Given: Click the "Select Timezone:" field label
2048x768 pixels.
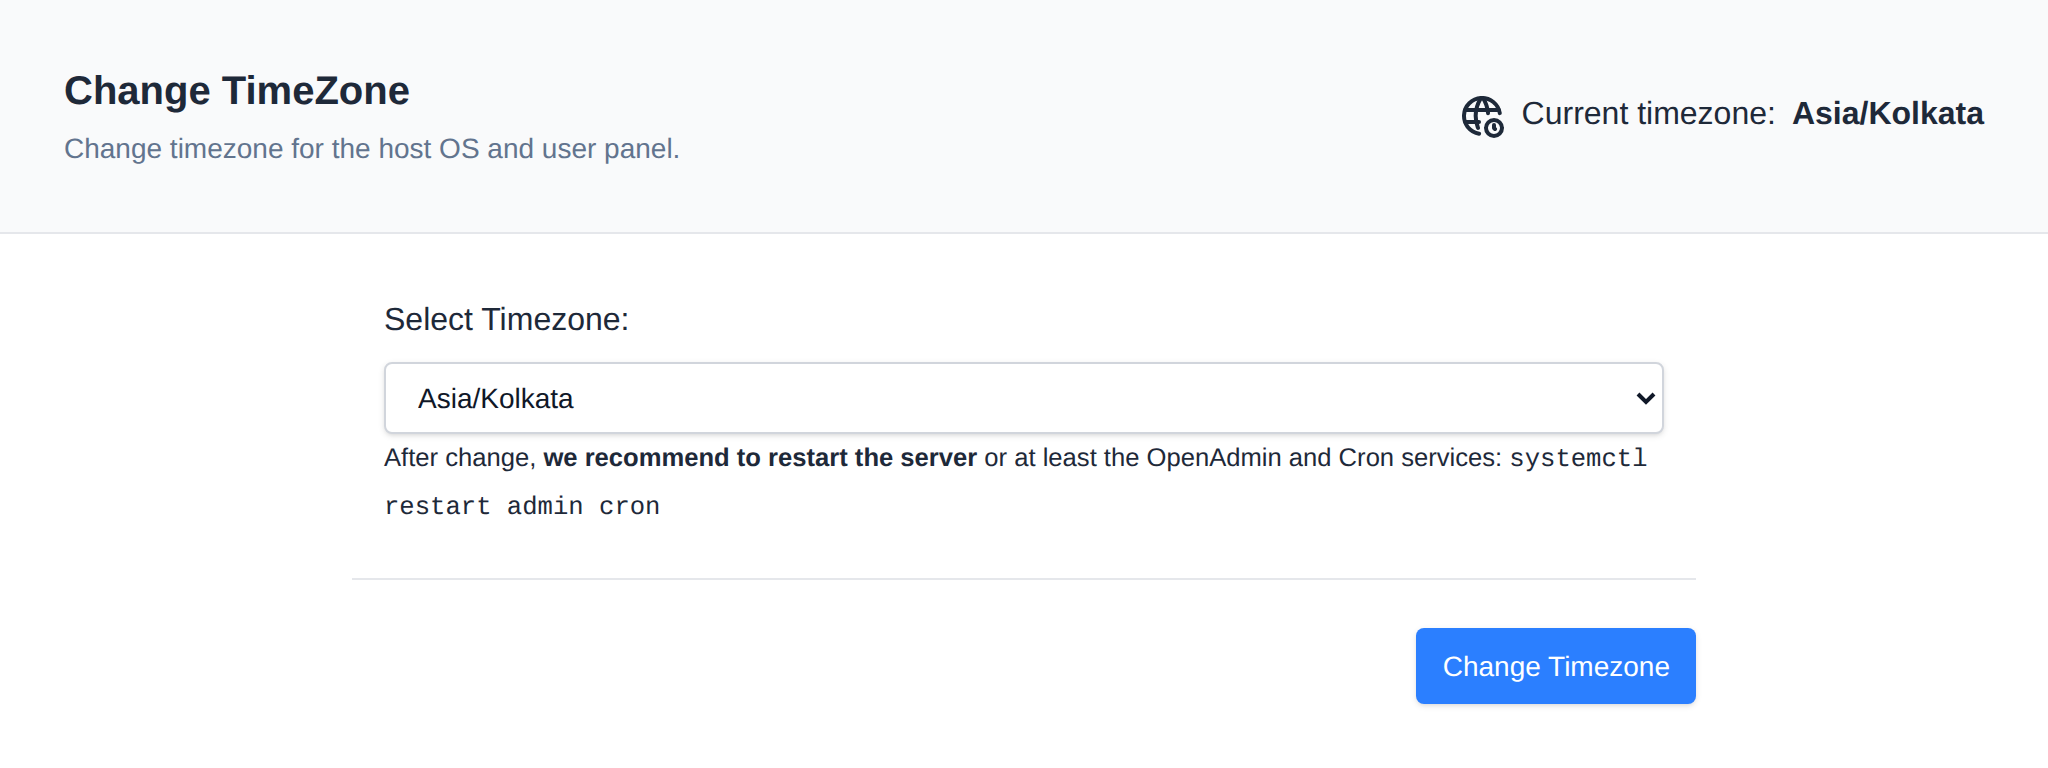Looking at the screenshot, I should pos(506,319).
